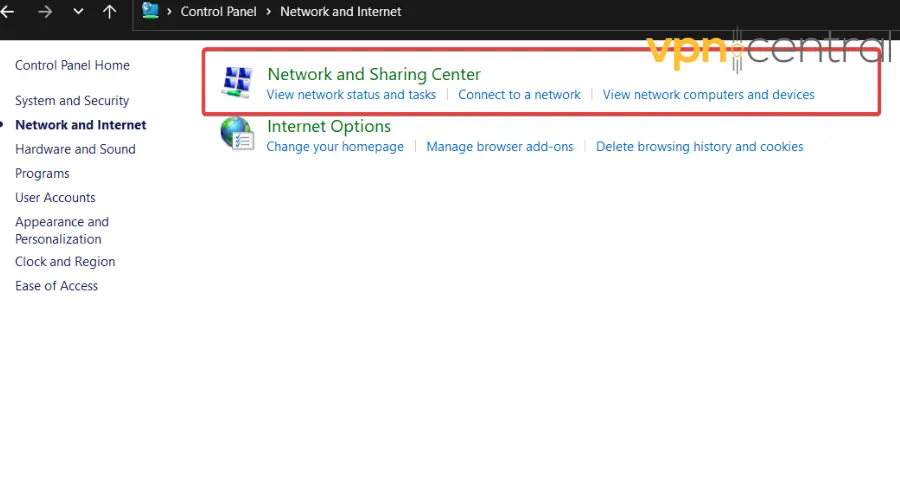Screen dimensions: 900x500
Task: Go up one level with up arrow
Action: tap(109, 11)
